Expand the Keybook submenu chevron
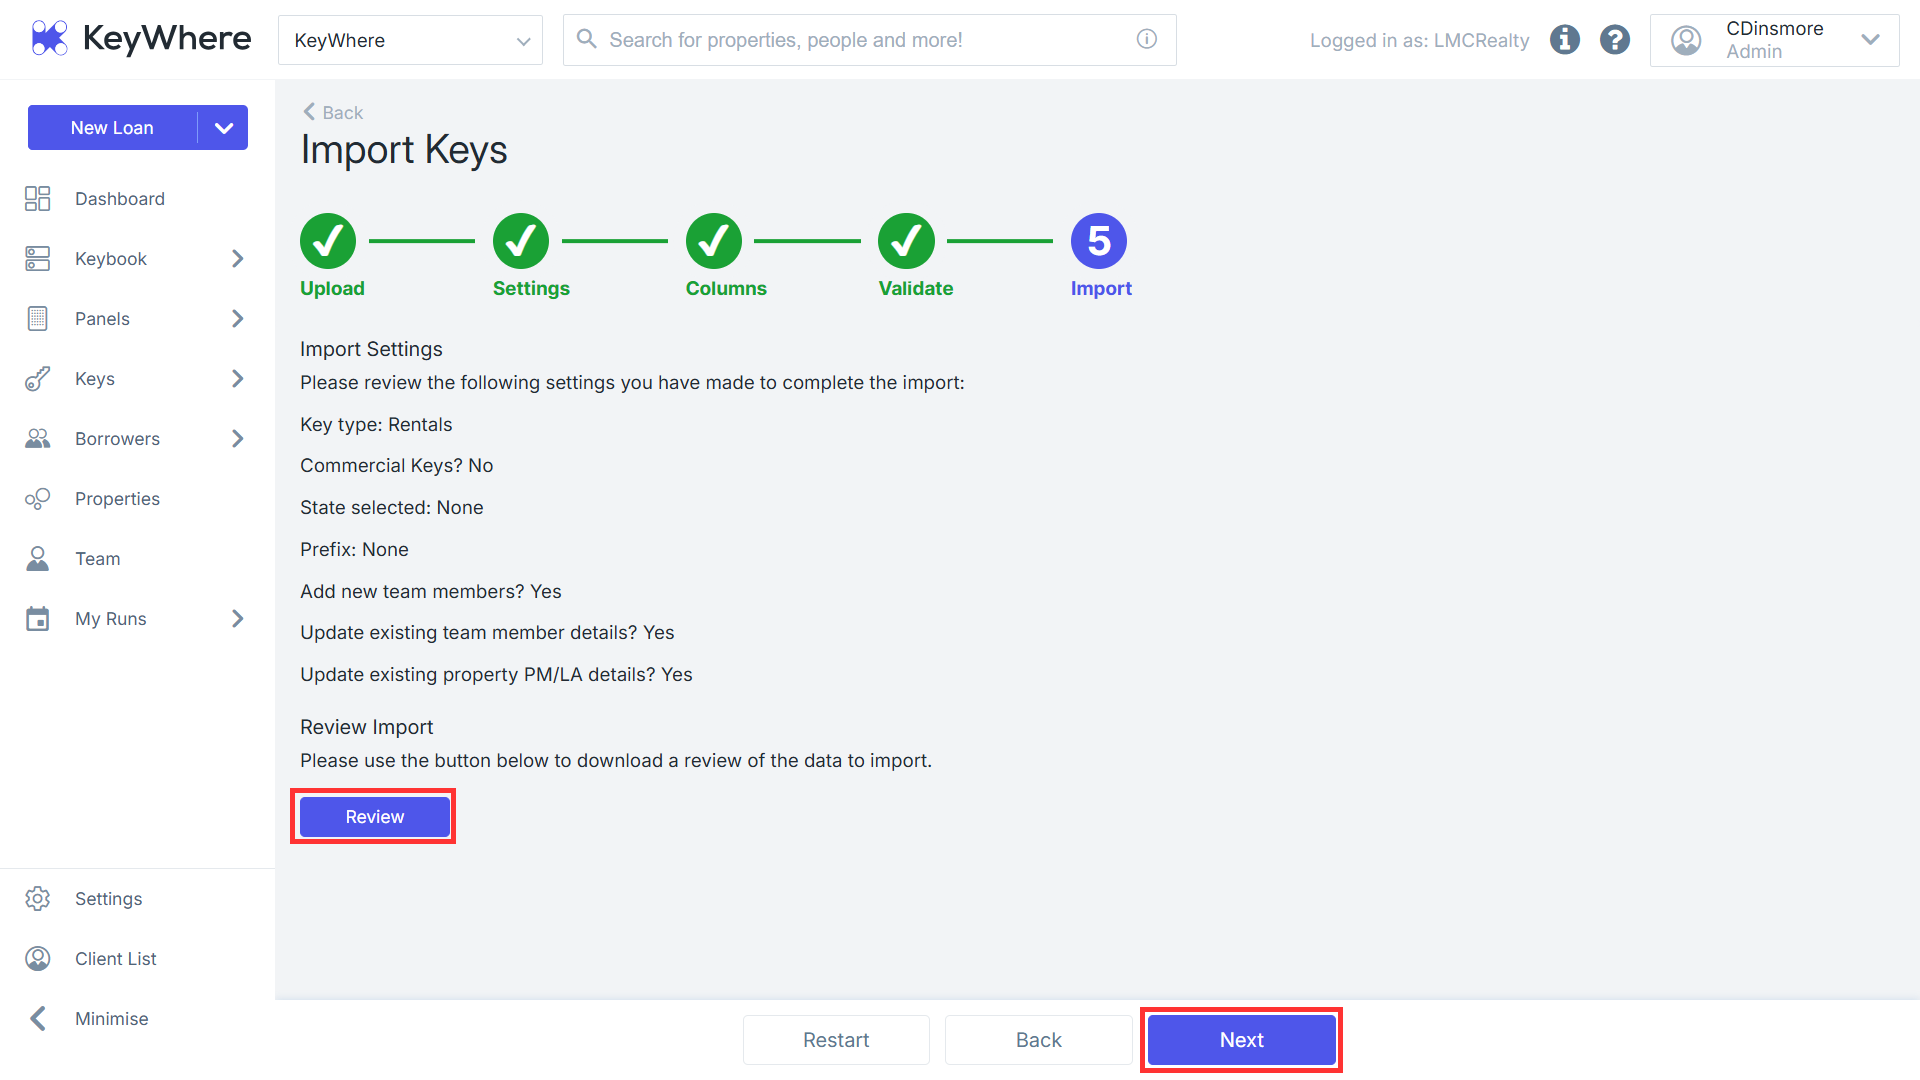The width and height of the screenshot is (1920, 1080). click(x=237, y=259)
